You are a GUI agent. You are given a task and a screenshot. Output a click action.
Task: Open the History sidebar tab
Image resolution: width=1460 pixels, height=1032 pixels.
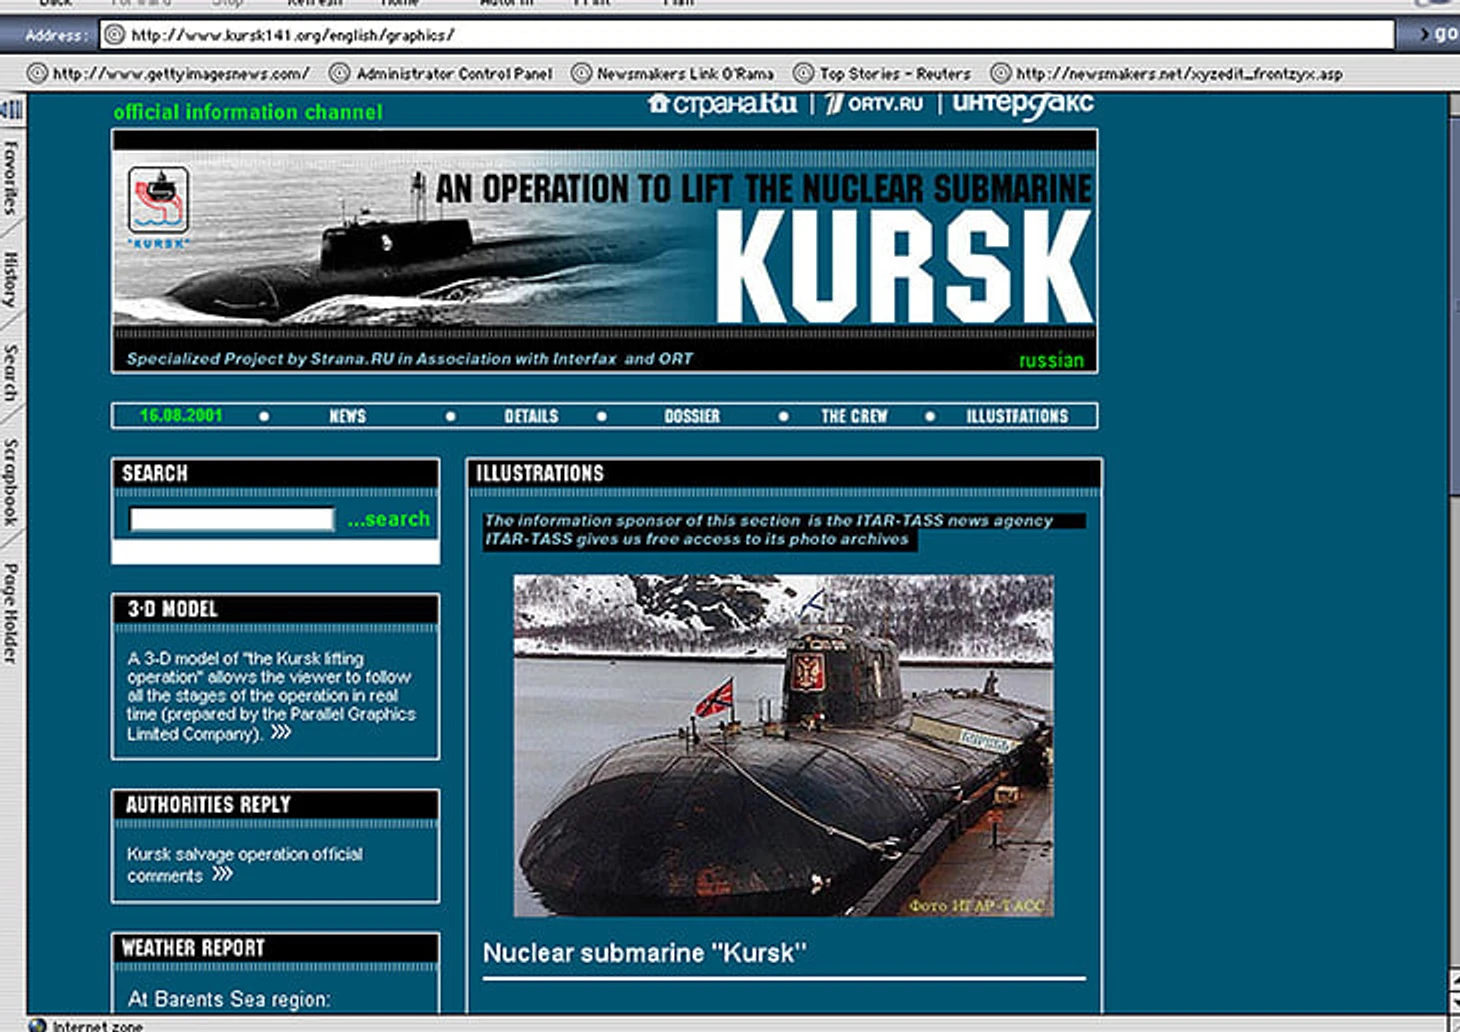11,278
